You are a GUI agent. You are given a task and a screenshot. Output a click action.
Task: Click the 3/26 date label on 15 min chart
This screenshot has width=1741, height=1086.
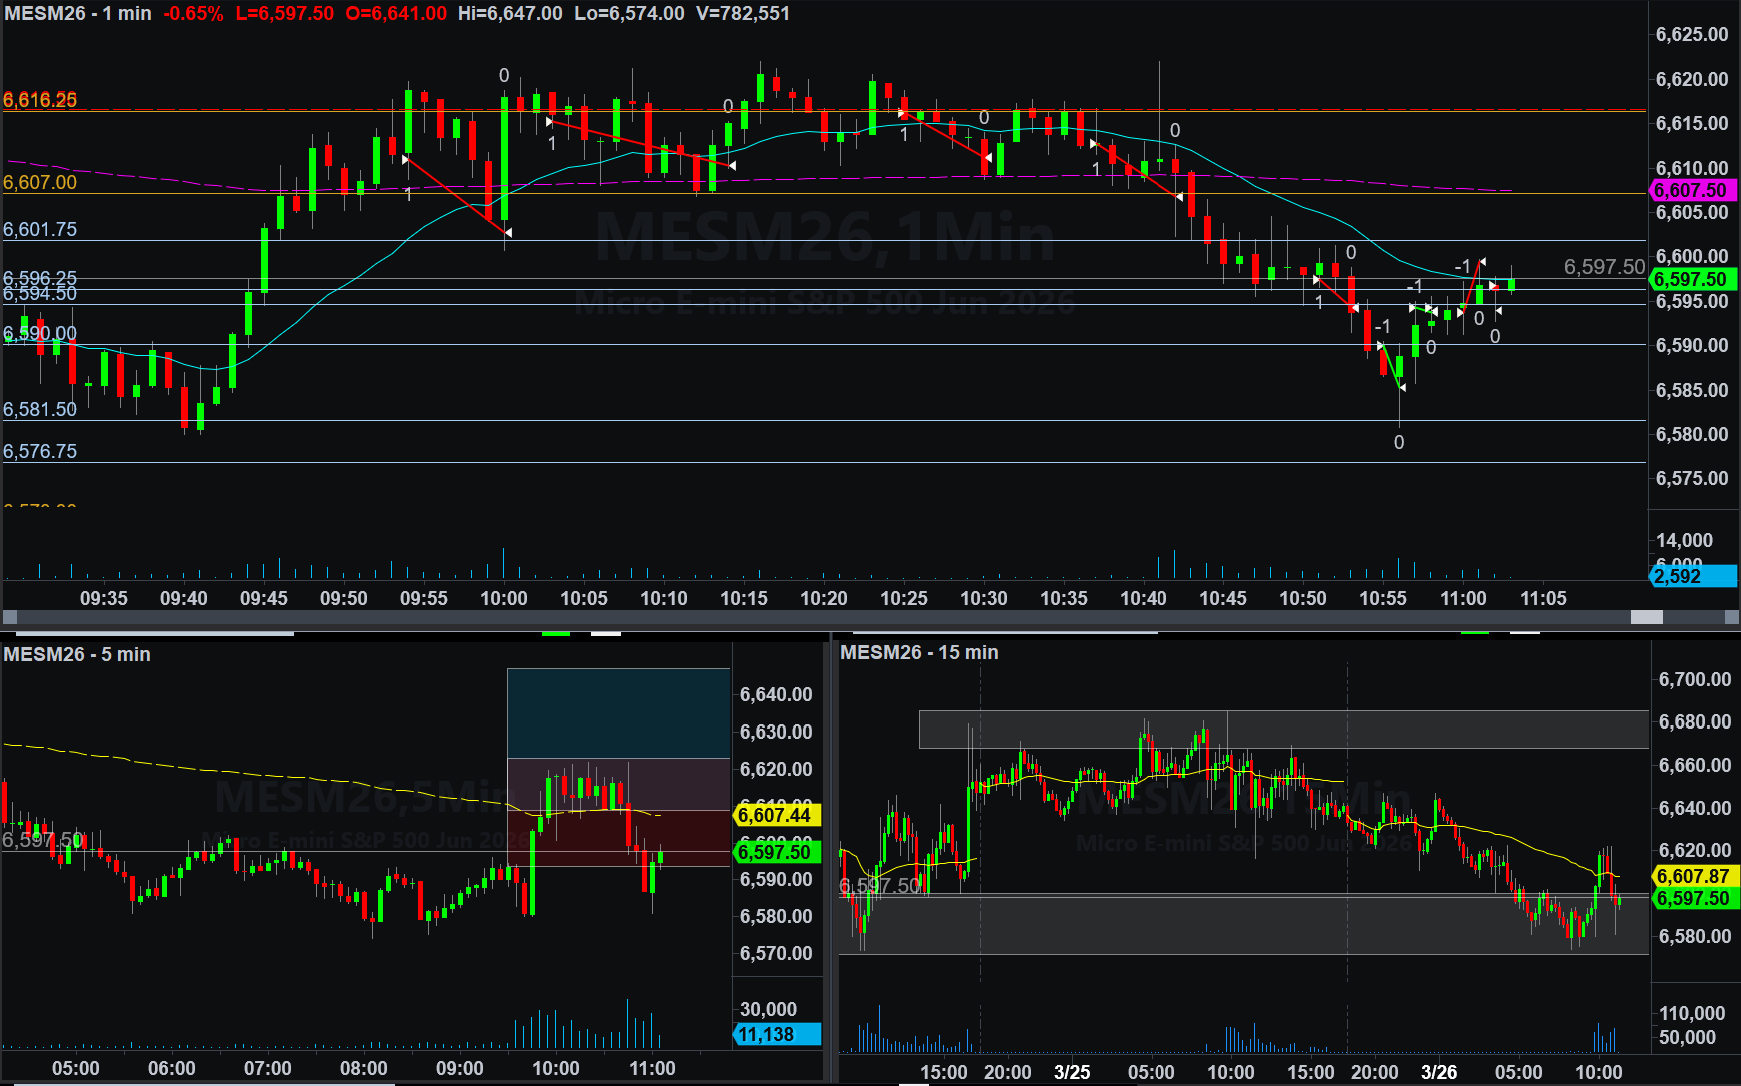tap(1439, 1072)
